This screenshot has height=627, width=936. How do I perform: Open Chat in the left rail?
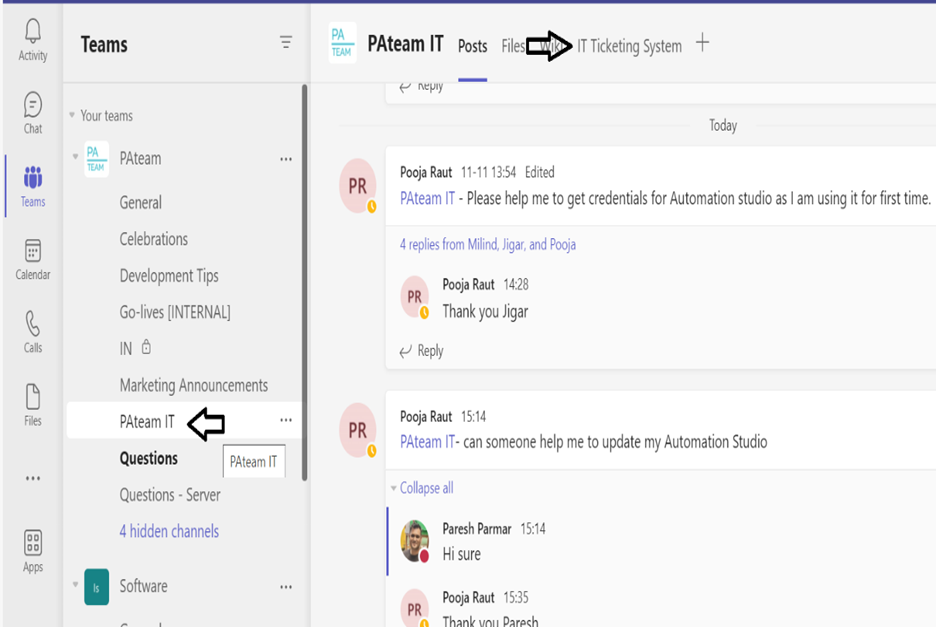click(x=33, y=112)
